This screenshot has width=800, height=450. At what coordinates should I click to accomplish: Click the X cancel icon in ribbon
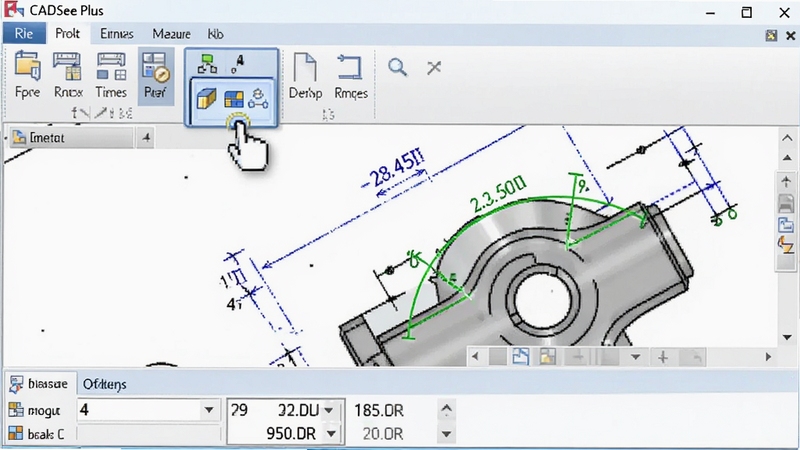[434, 67]
